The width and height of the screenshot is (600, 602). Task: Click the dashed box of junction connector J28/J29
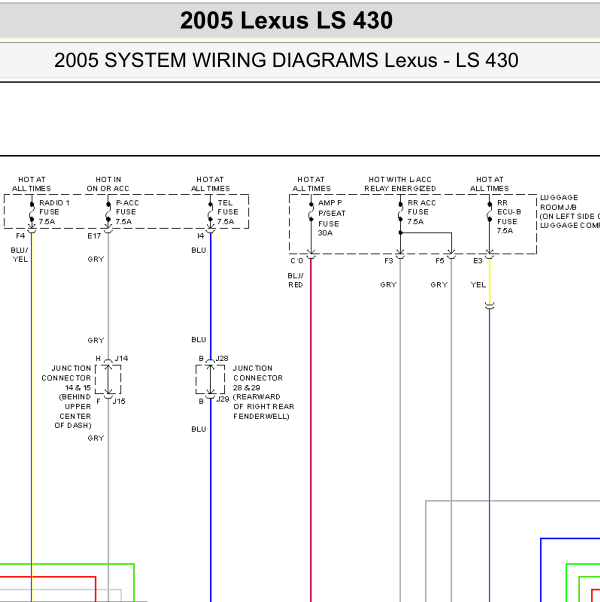(210, 379)
